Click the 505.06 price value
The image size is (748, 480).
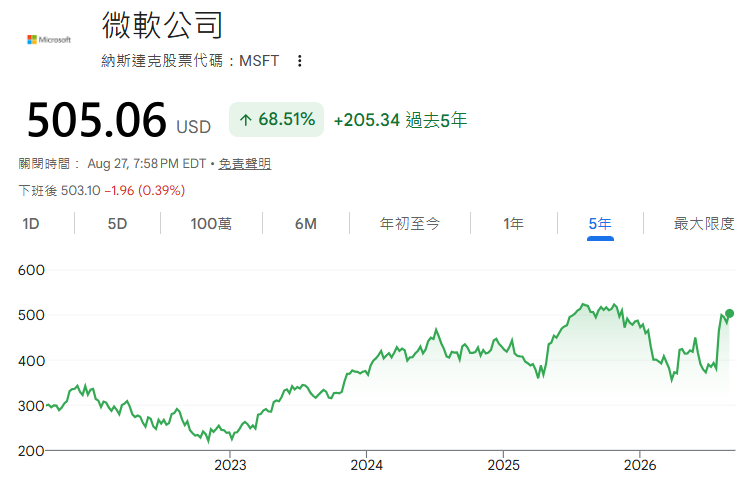97,120
